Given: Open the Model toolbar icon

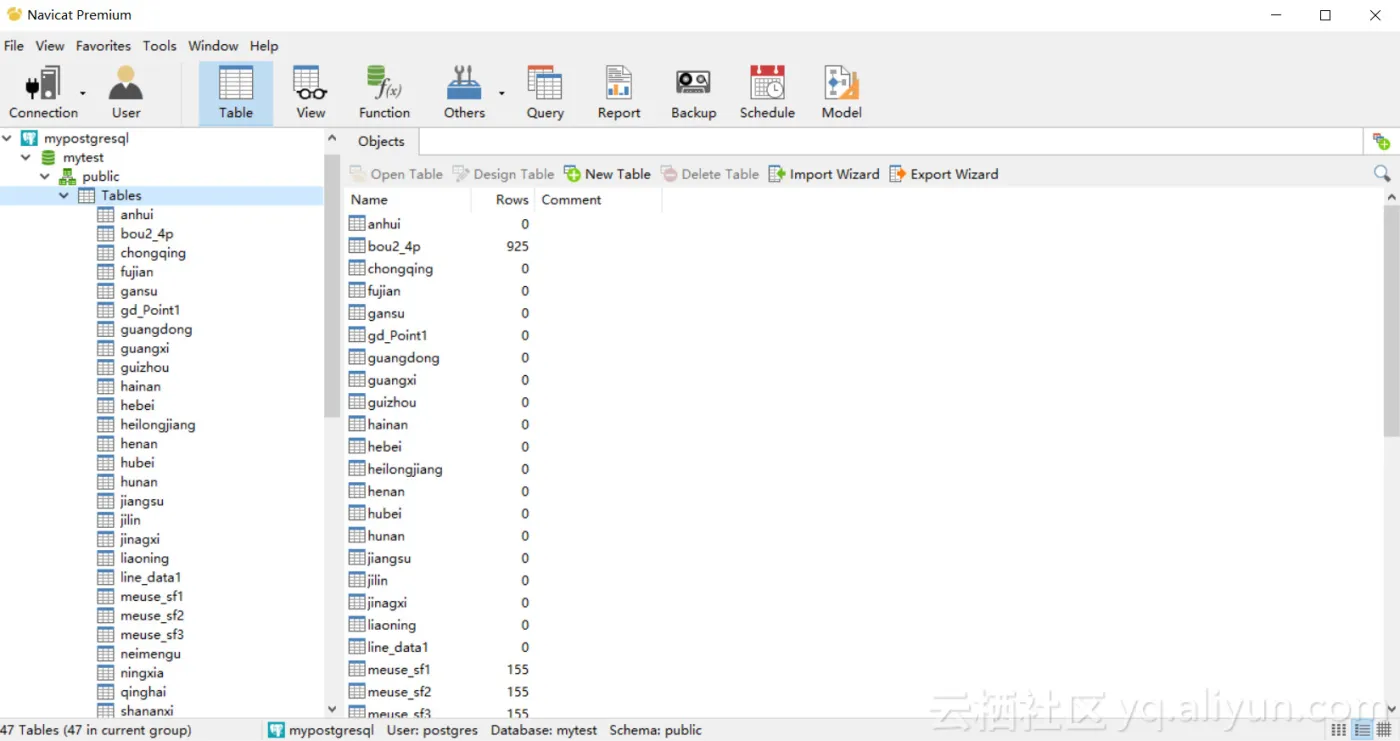Looking at the screenshot, I should 841,93.
